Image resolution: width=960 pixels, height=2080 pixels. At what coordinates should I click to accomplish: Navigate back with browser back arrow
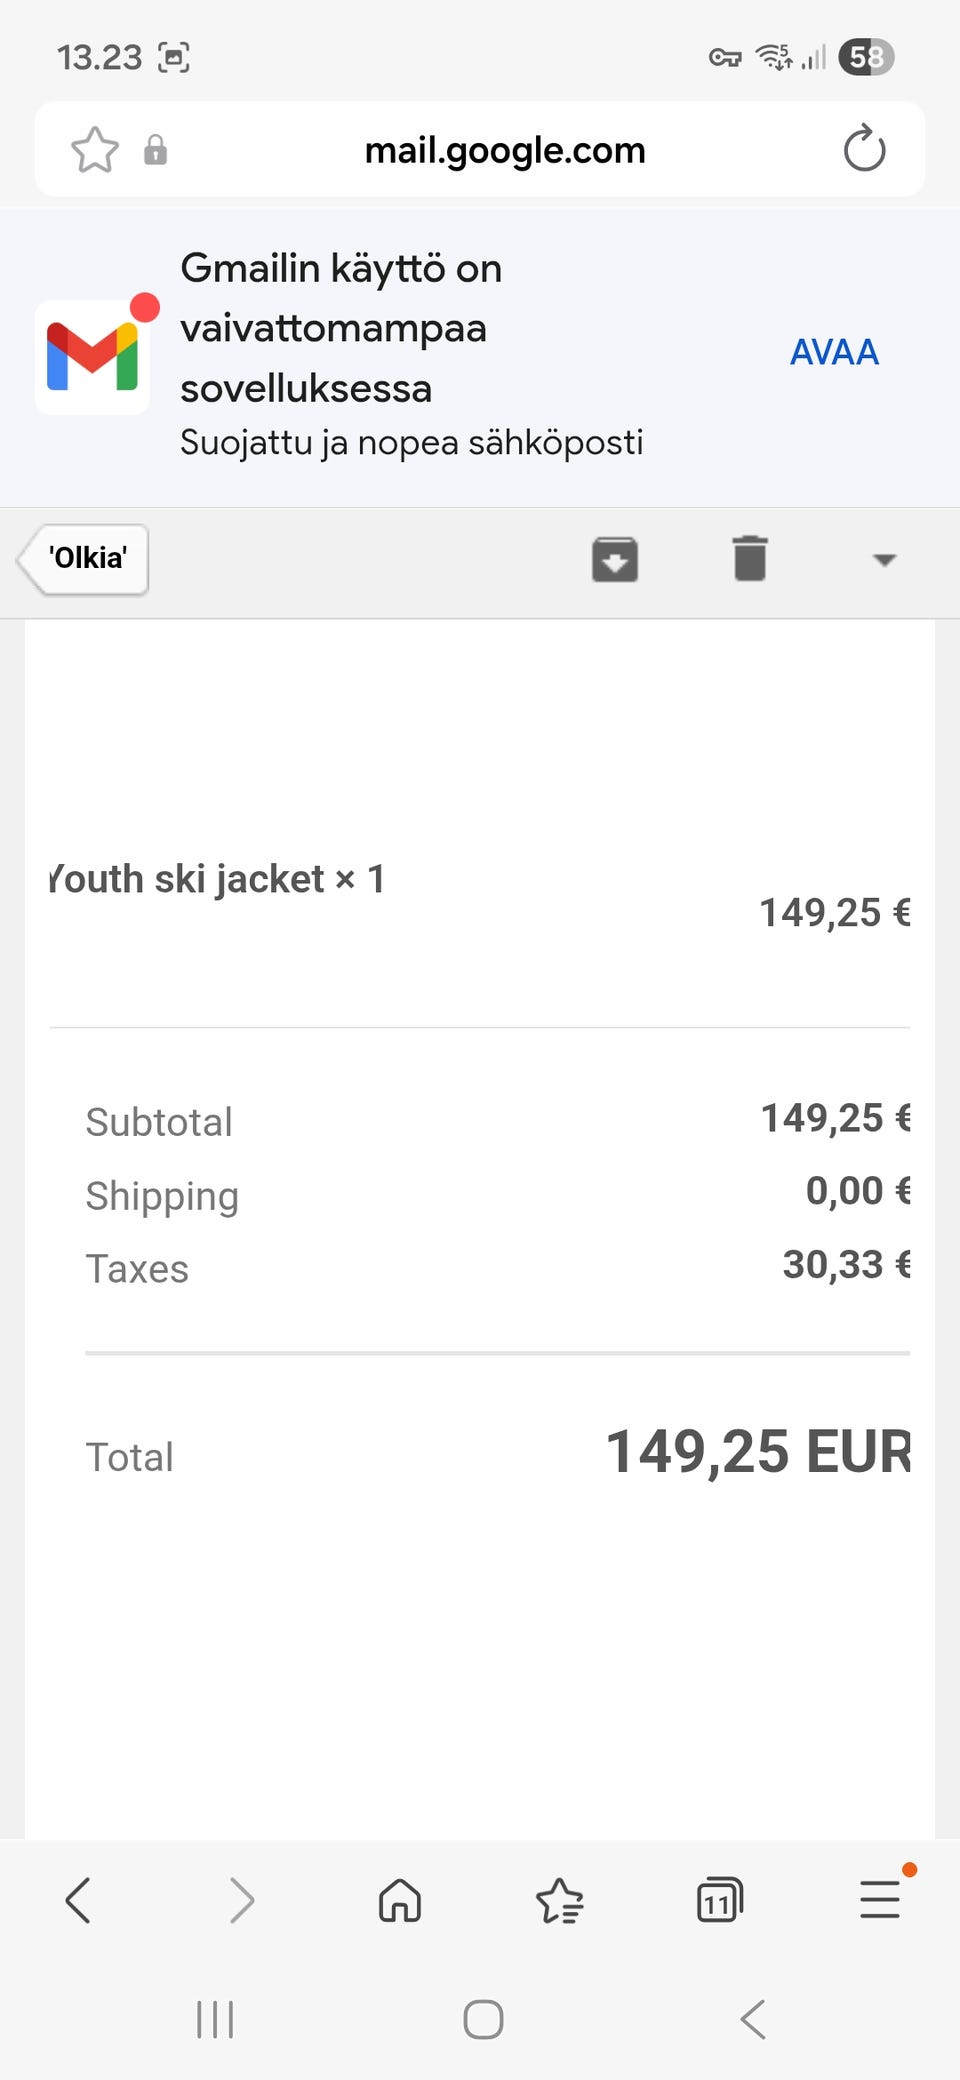click(x=78, y=1900)
